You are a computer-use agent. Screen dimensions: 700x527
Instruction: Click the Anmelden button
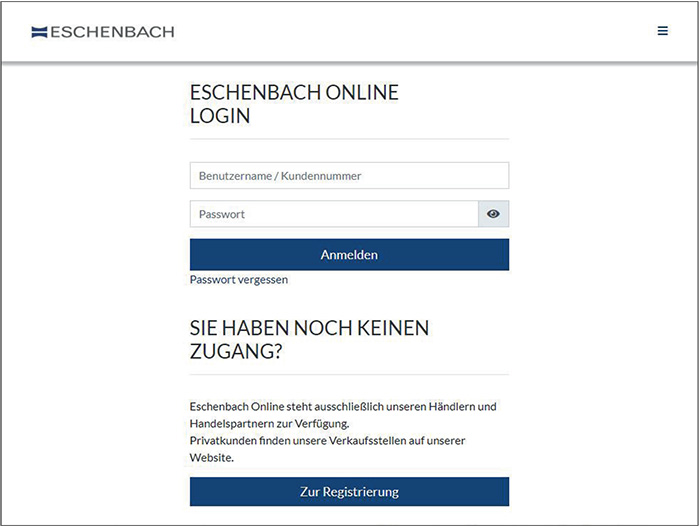point(349,255)
